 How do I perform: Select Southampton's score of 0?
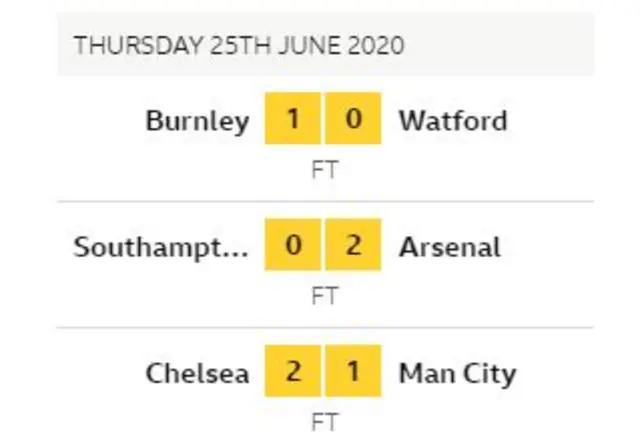pyautogui.click(x=293, y=247)
